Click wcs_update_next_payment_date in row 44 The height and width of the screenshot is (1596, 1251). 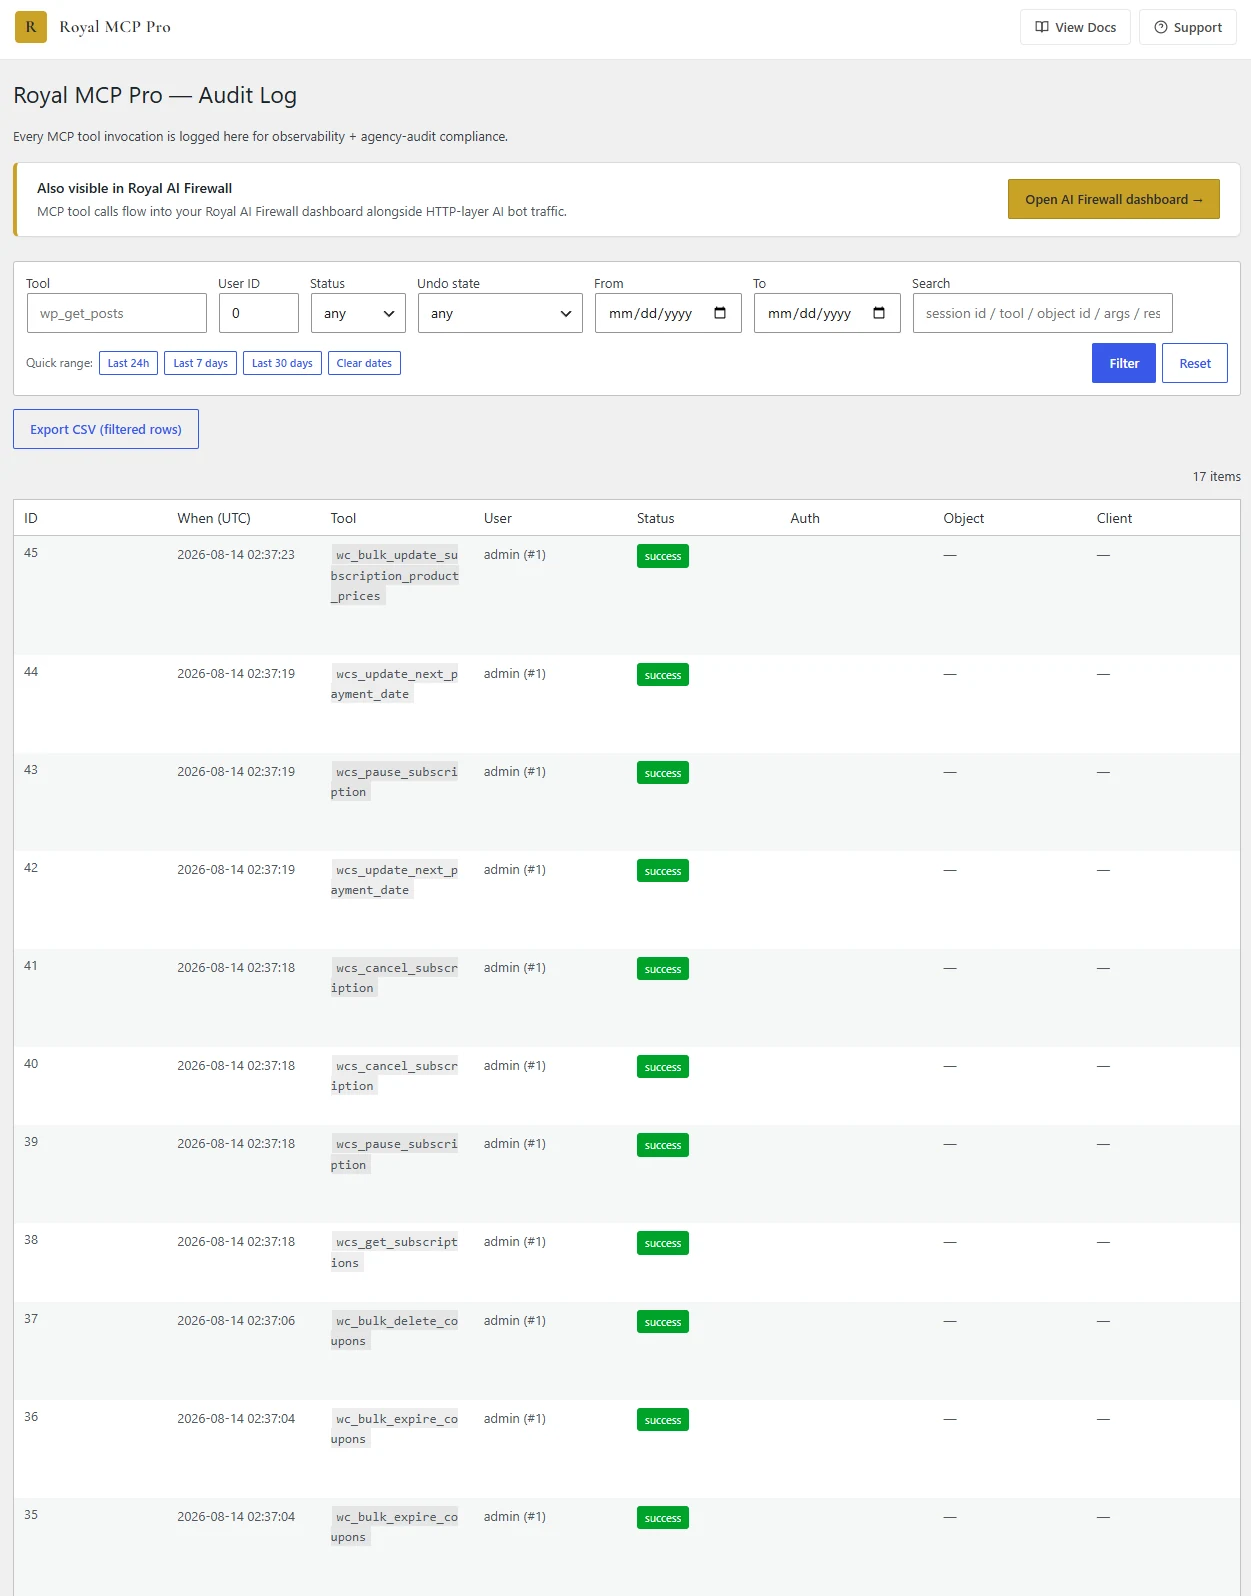pos(395,684)
